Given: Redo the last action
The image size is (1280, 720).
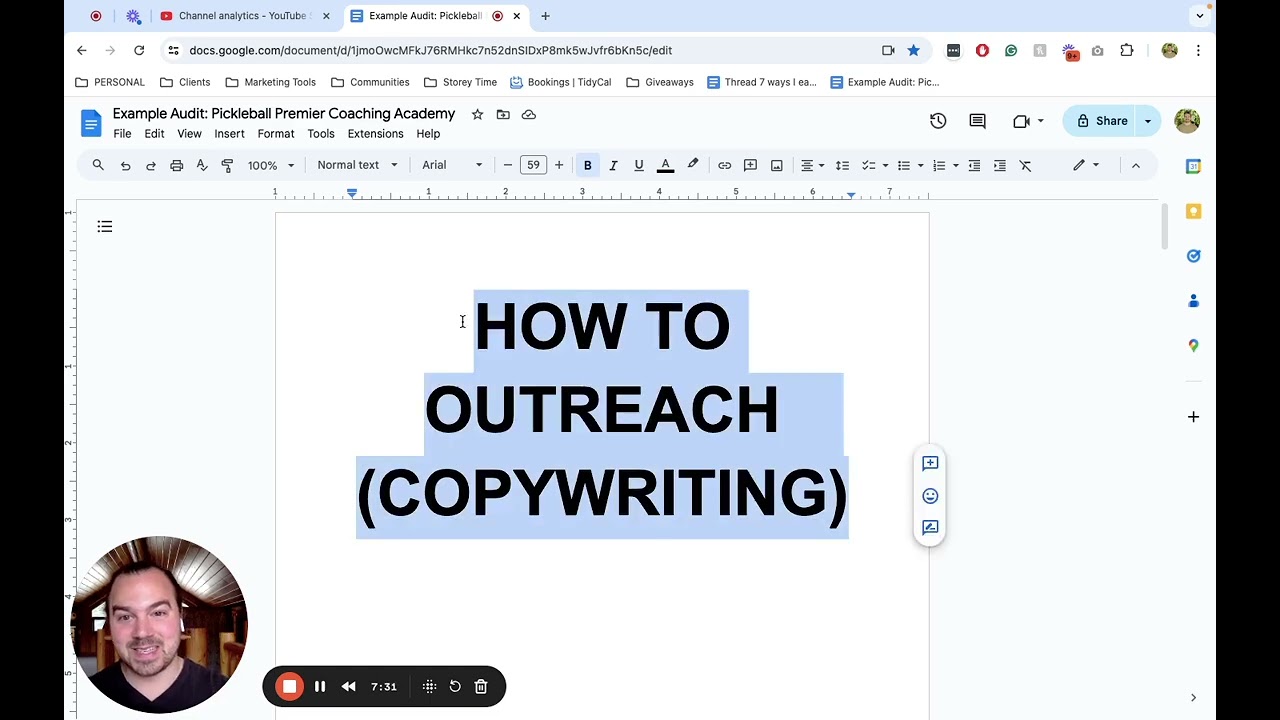Looking at the screenshot, I should (x=151, y=165).
